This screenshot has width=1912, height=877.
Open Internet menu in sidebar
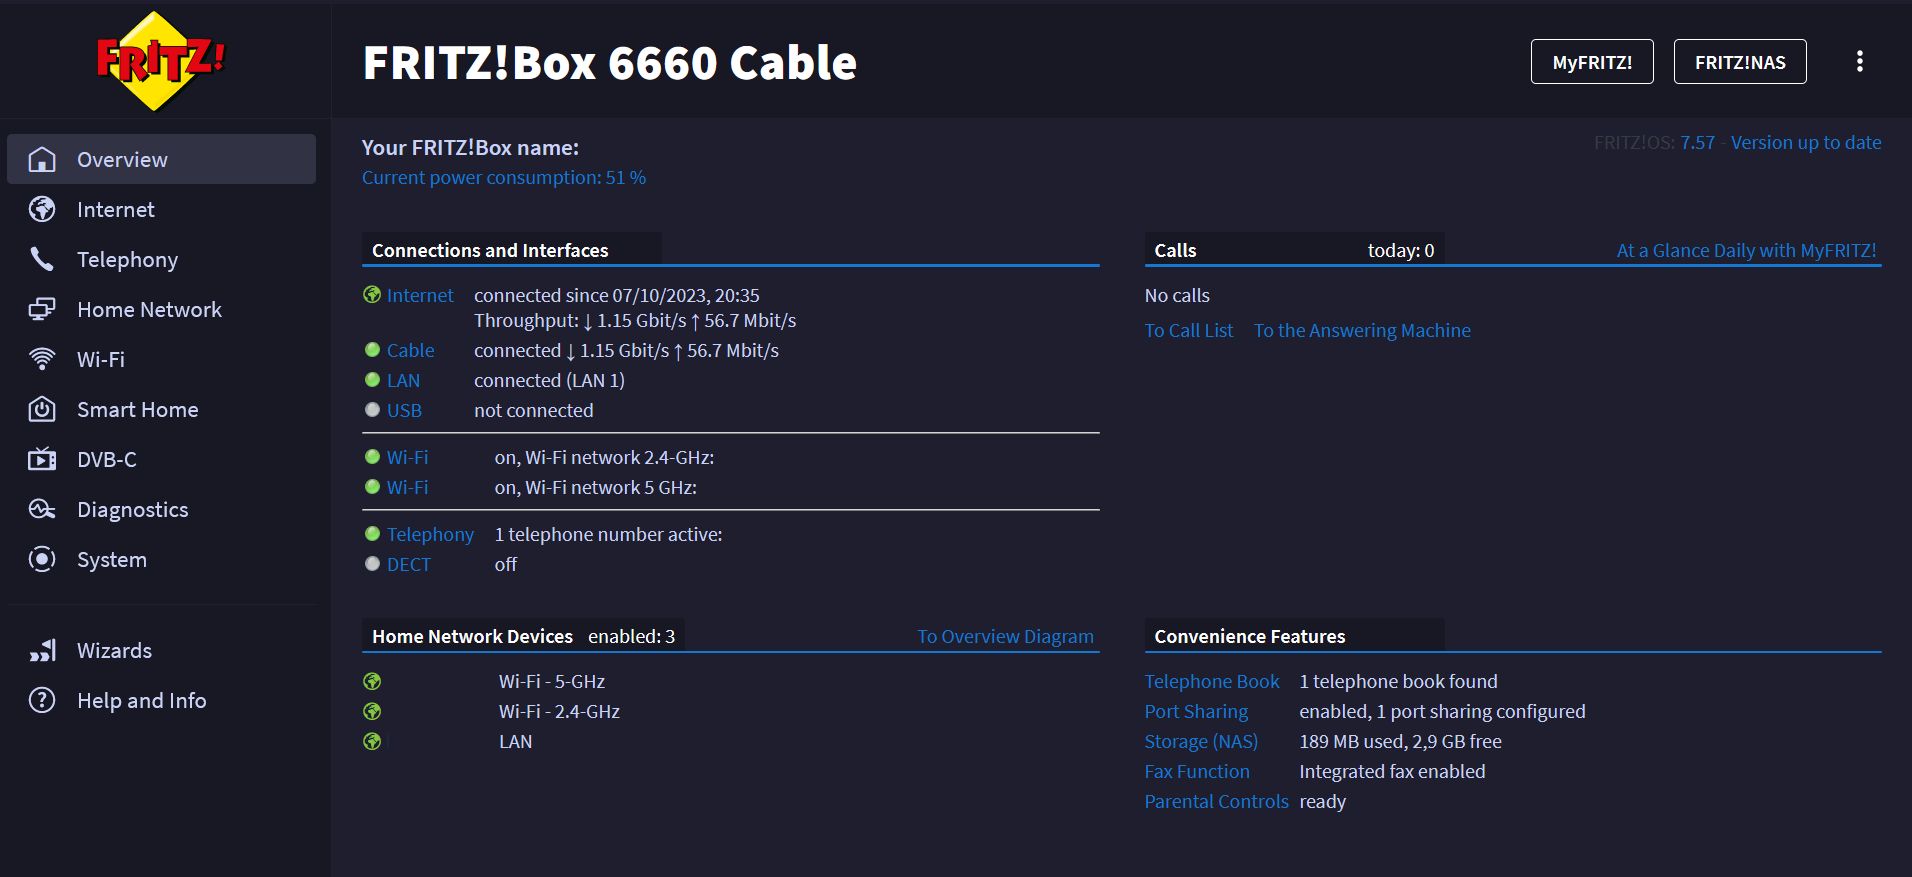pyautogui.click(x=161, y=209)
